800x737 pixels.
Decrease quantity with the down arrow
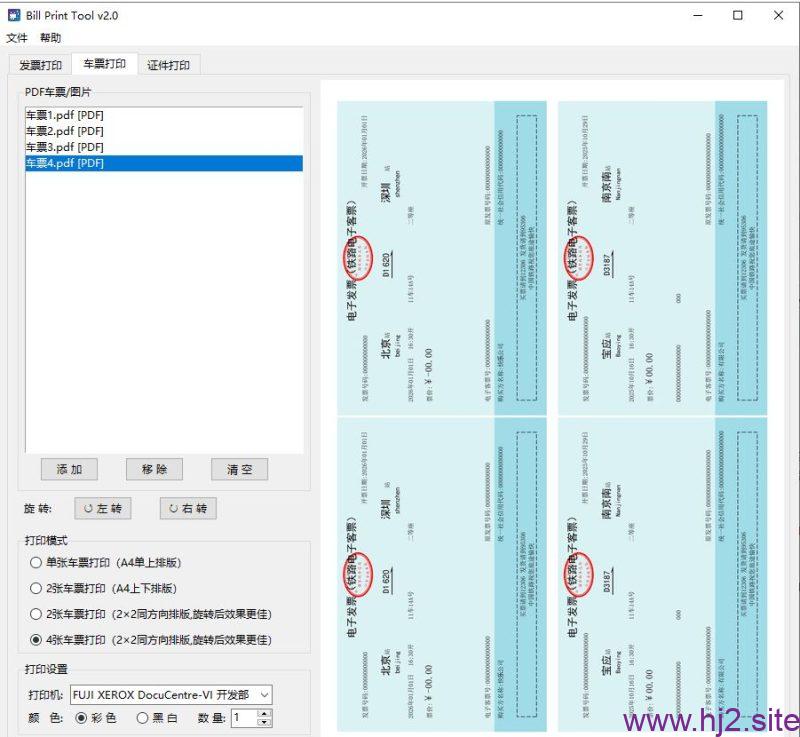(264, 723)
